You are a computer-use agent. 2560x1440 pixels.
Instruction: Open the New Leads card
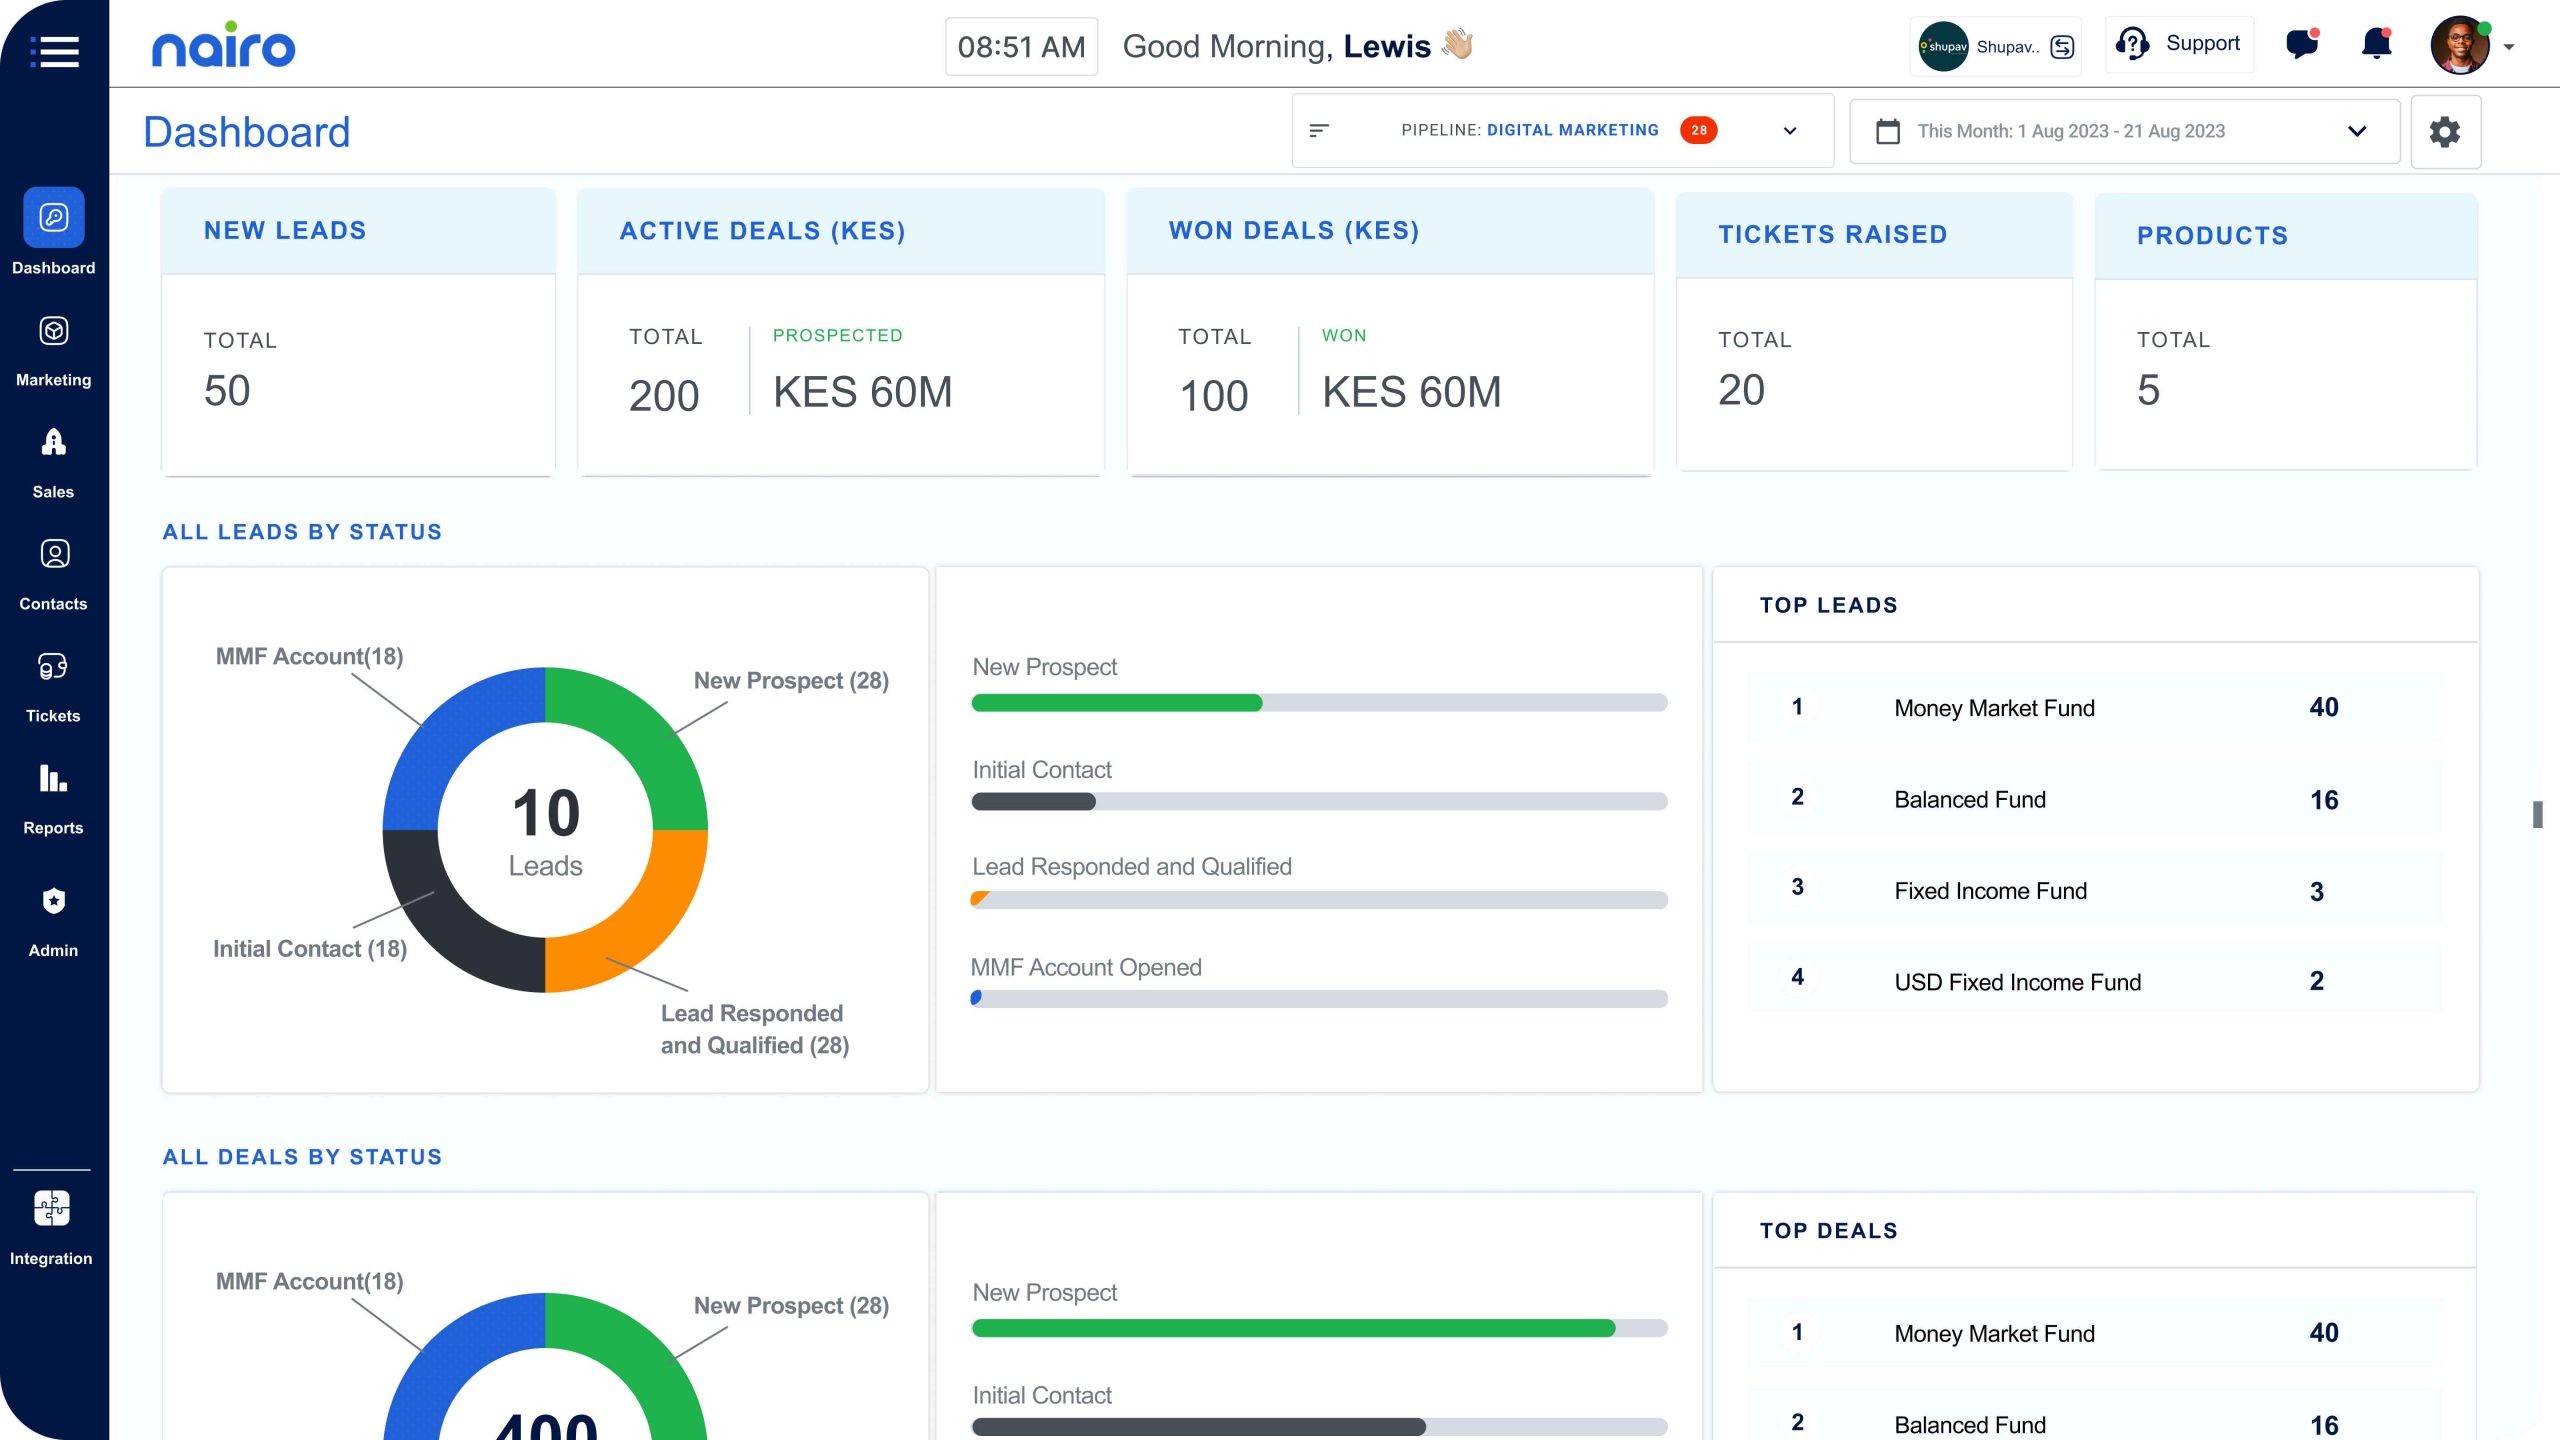[358, 332]
